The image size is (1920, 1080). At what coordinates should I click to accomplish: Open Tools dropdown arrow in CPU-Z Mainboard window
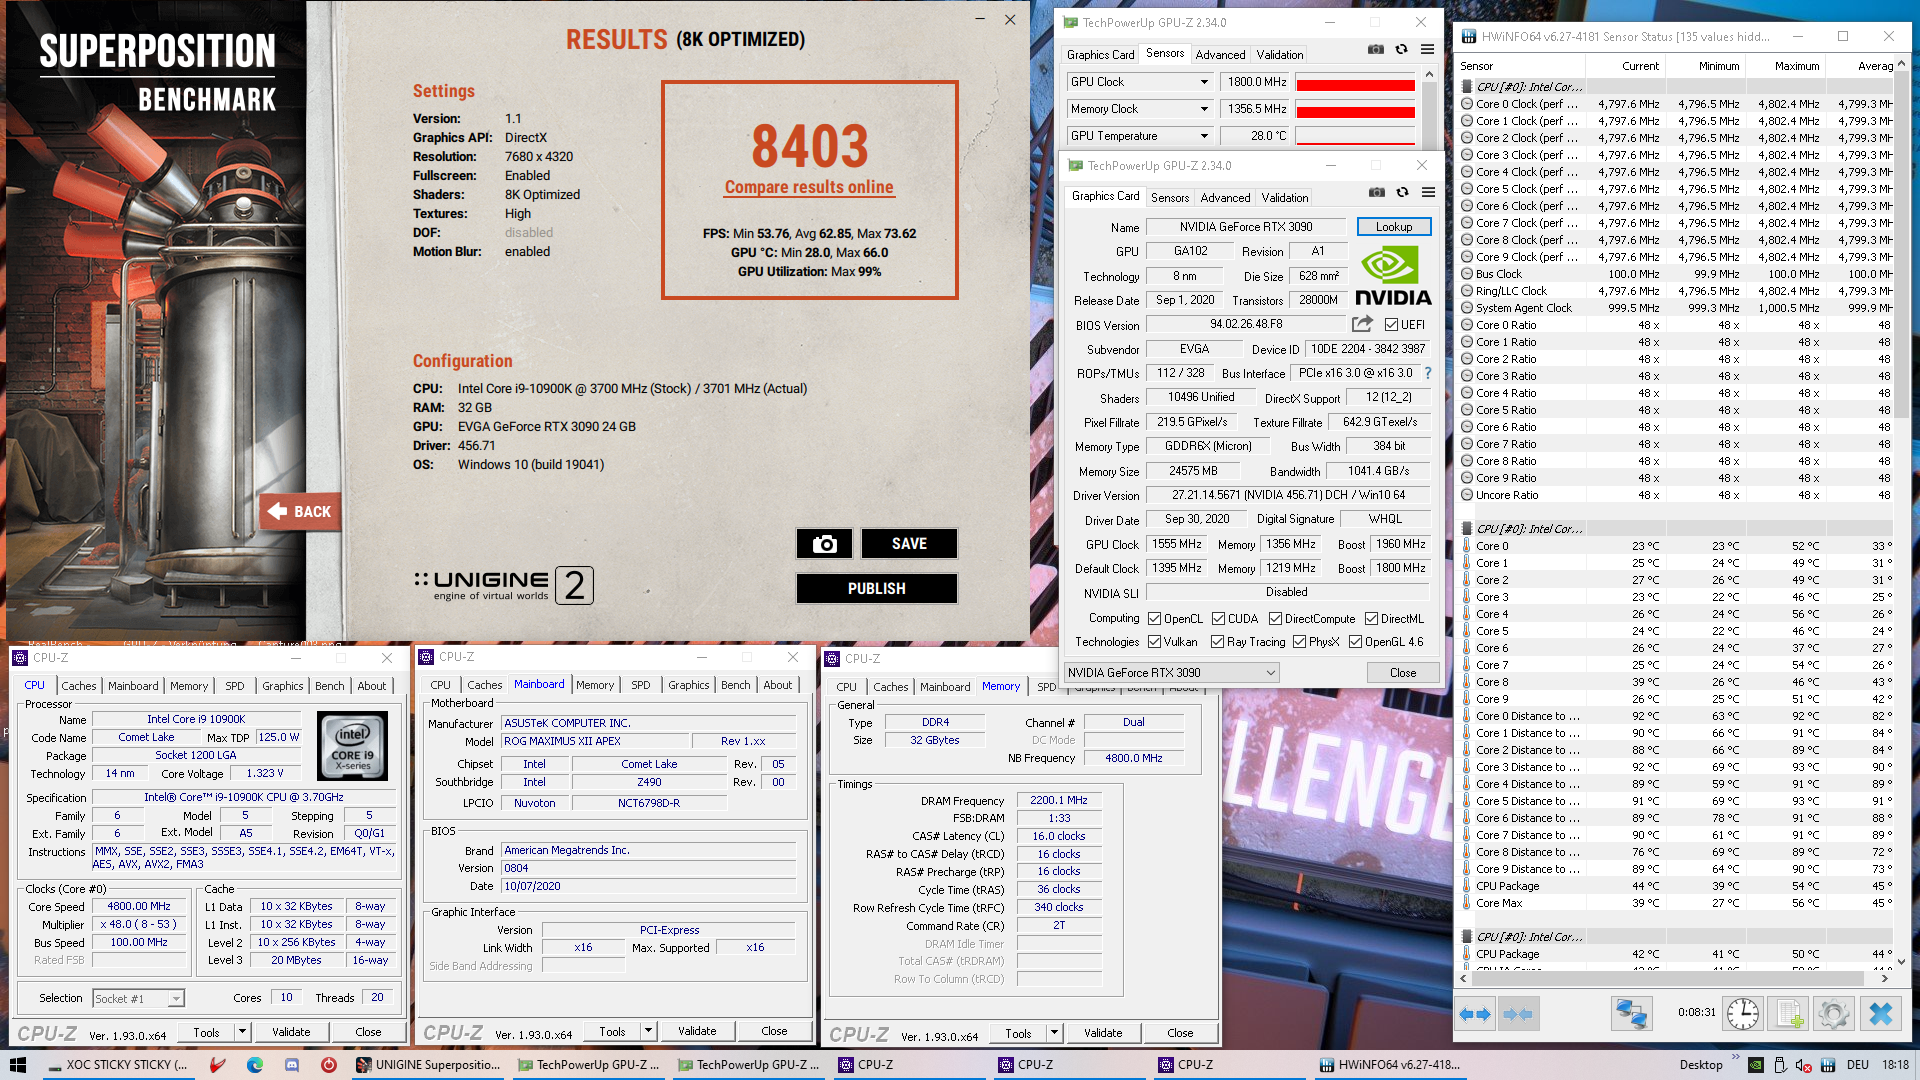(648, 1031)
